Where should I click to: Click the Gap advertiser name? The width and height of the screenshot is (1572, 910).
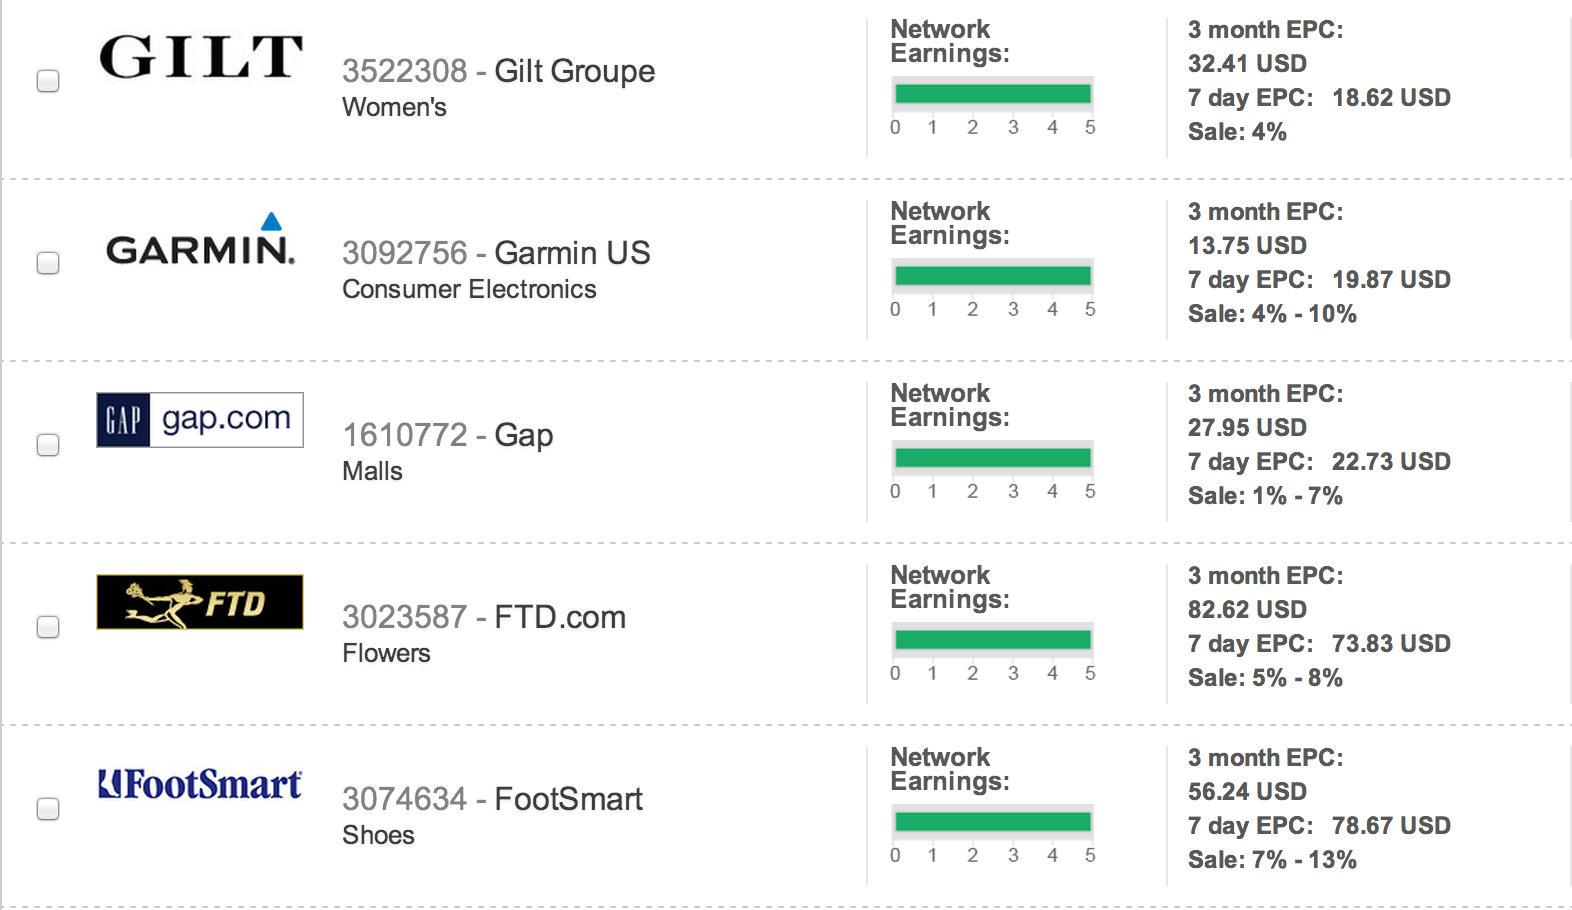click(523, 435)
